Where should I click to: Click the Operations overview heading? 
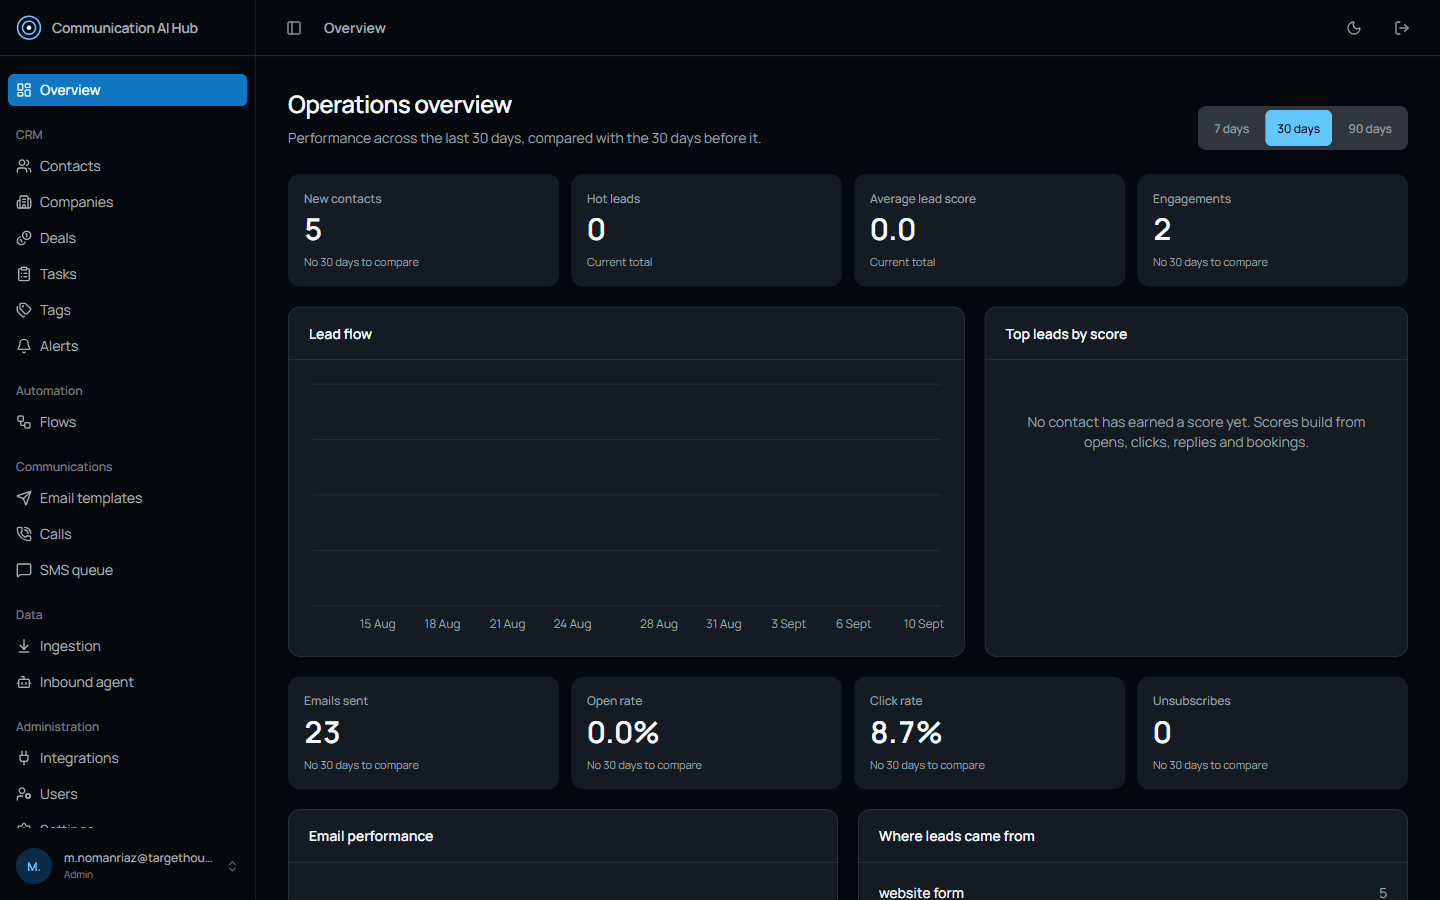click(400, 105)
